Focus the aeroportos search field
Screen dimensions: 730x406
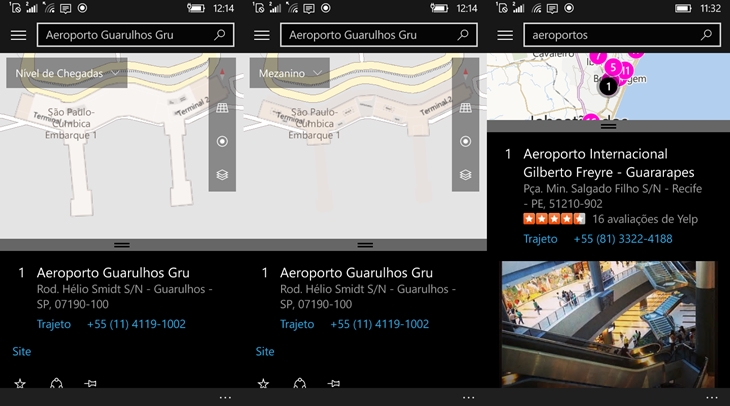coord(622,35)
